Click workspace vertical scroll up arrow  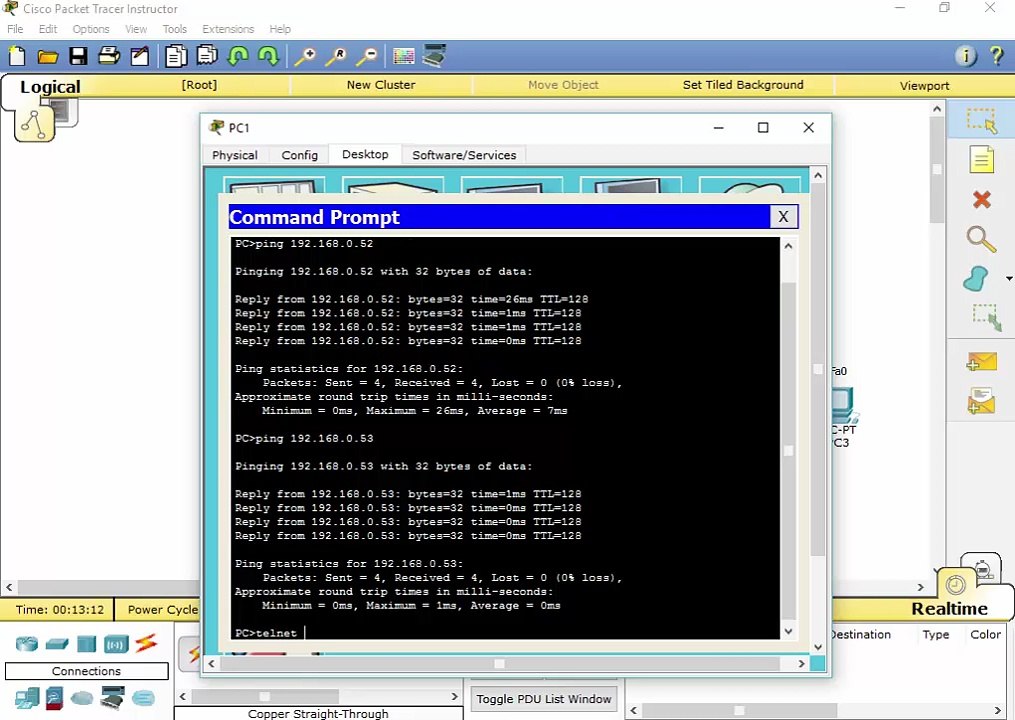[x=937, y=109]
